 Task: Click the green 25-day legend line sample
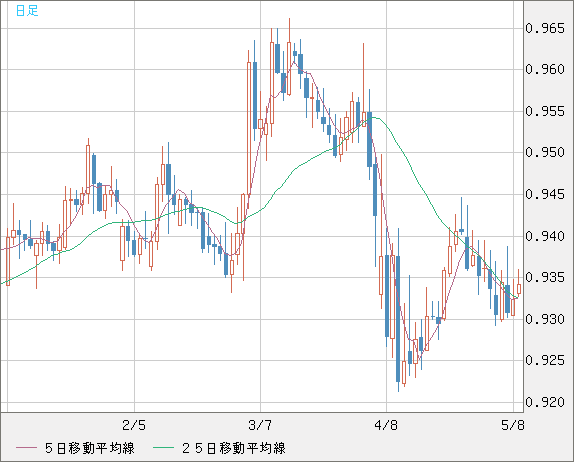click(x=163, y=448)
